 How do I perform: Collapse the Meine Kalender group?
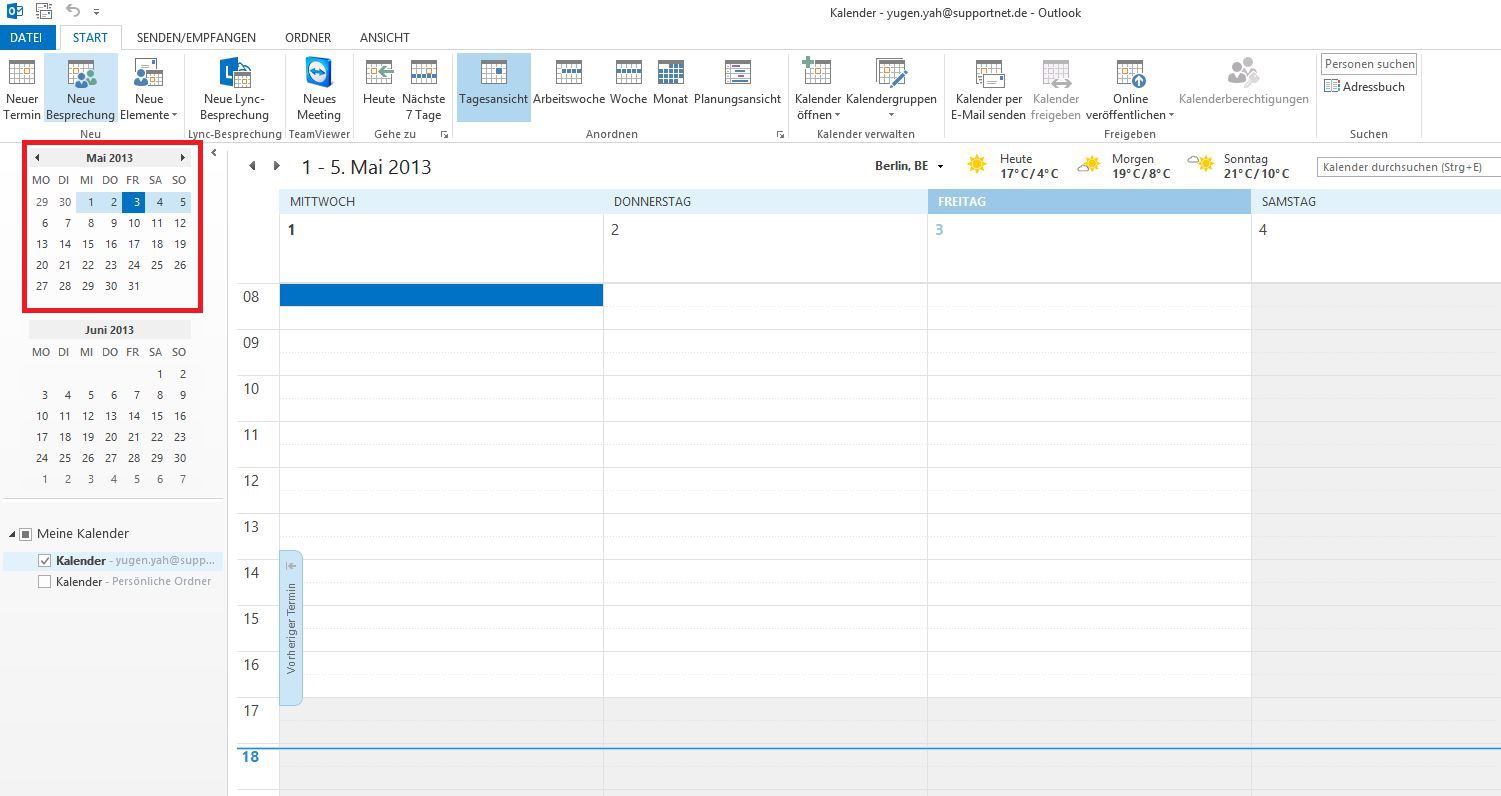point(12,533)
